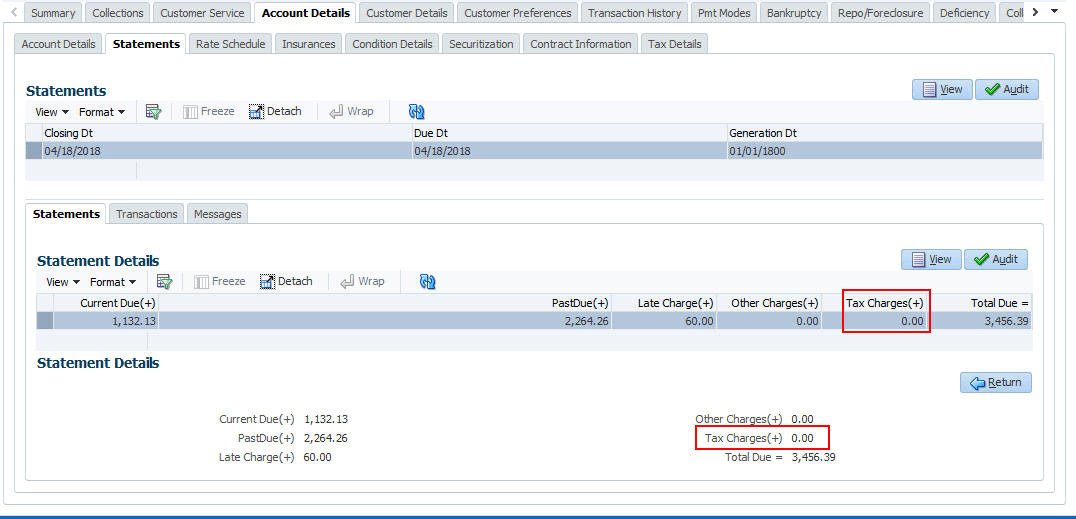Select the lower Statements tab

67,214
